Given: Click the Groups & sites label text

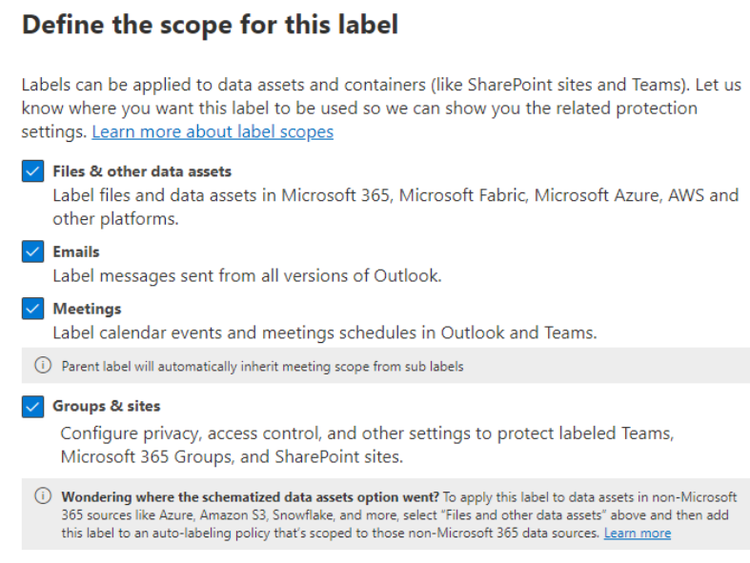Looking at the screenshot, I should [x=106, y=406].
